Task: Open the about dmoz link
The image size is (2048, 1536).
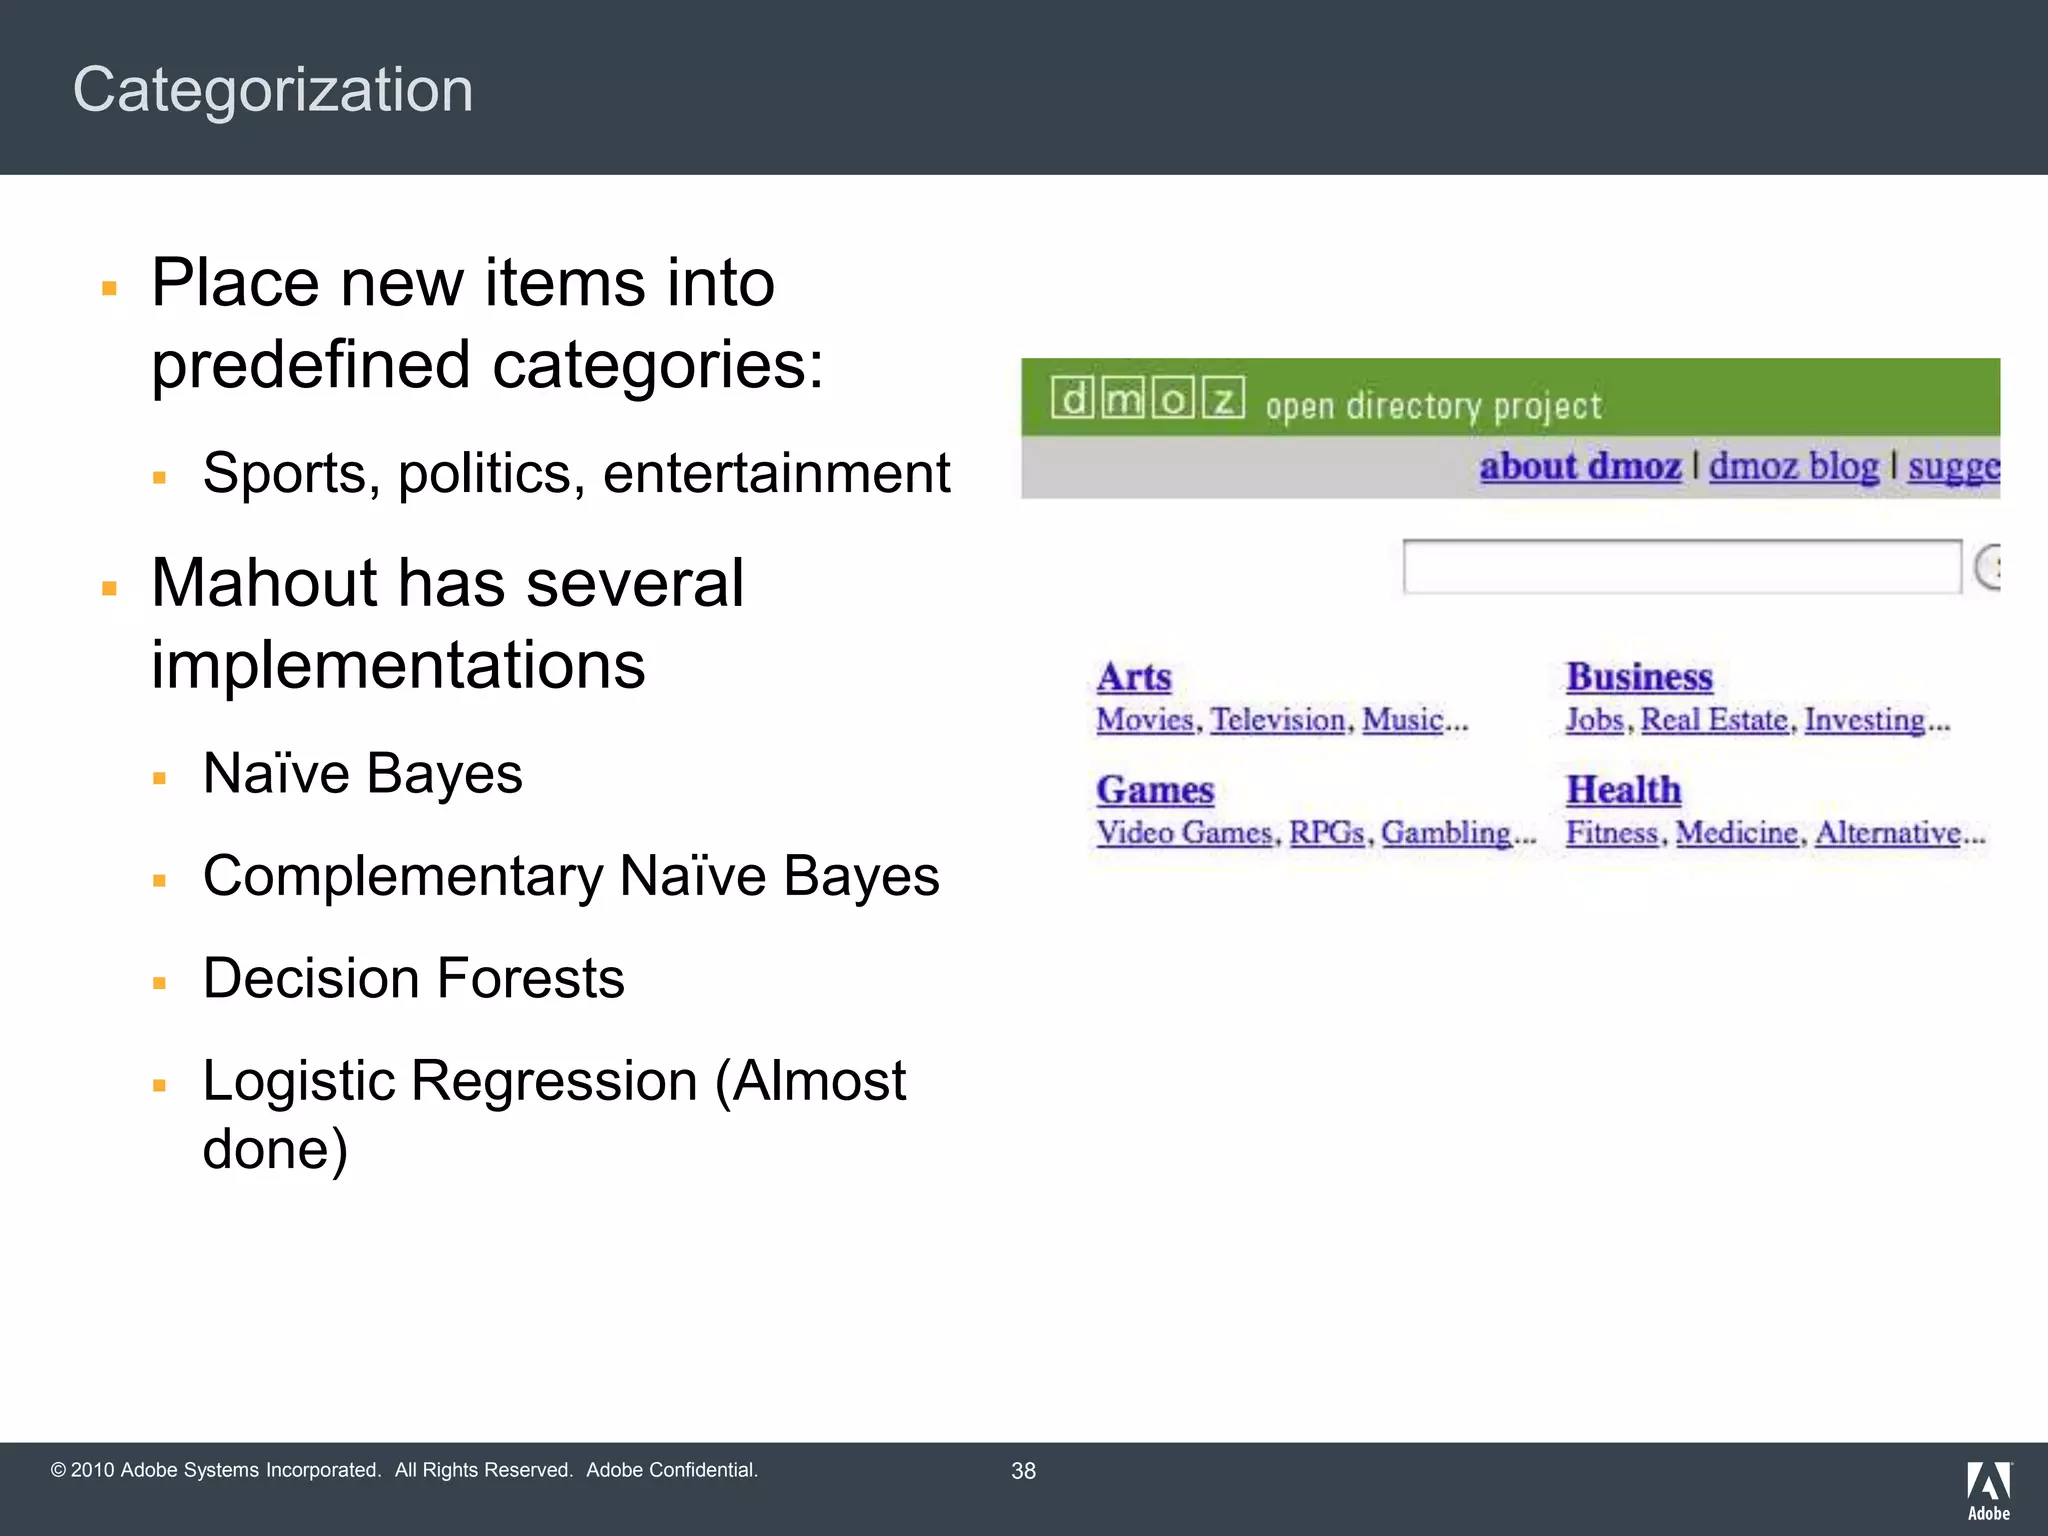Action: tap(1580, 467)
